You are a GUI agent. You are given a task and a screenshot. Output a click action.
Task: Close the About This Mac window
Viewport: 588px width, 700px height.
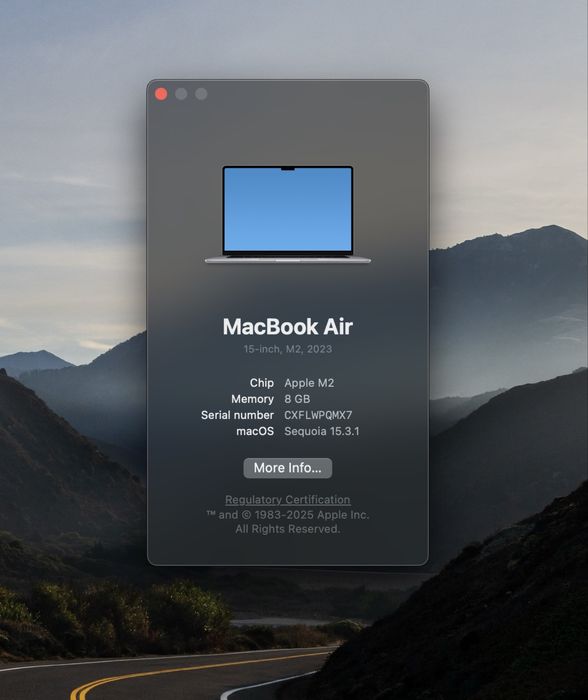click(161, 94)
